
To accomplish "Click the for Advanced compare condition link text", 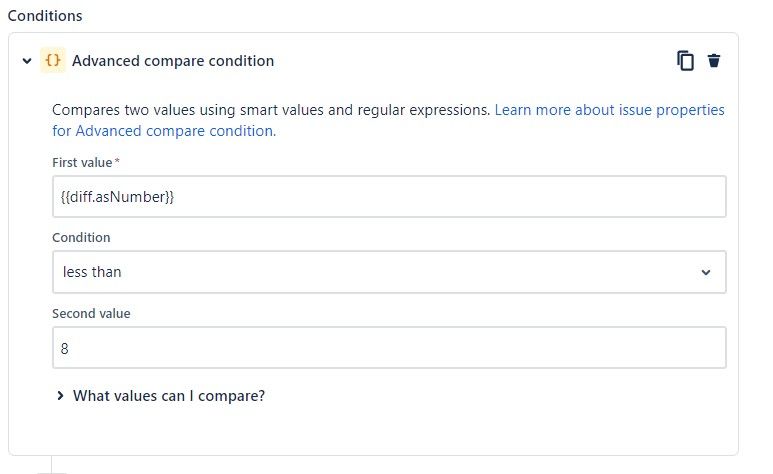I will pos(164,131).
